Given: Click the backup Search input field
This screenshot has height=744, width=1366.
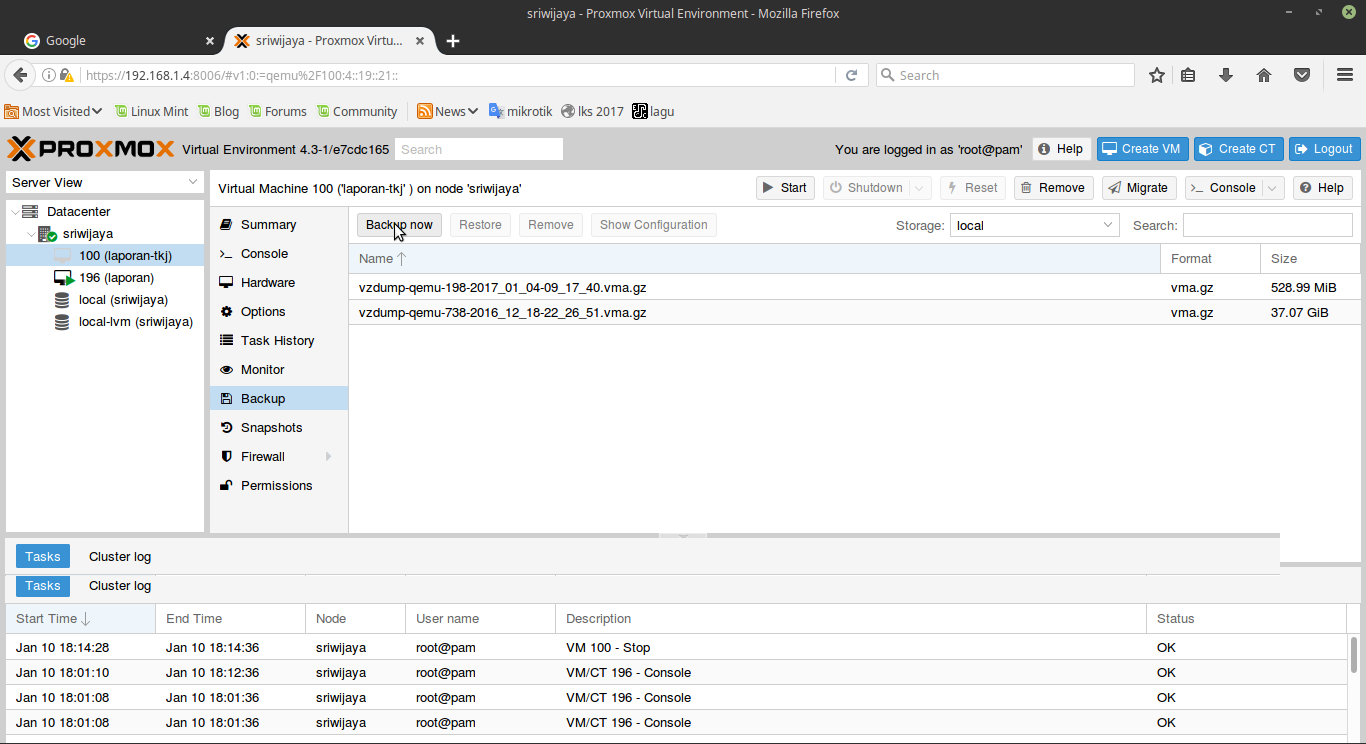Looking at the screenshot, I should pos(1267,225).
